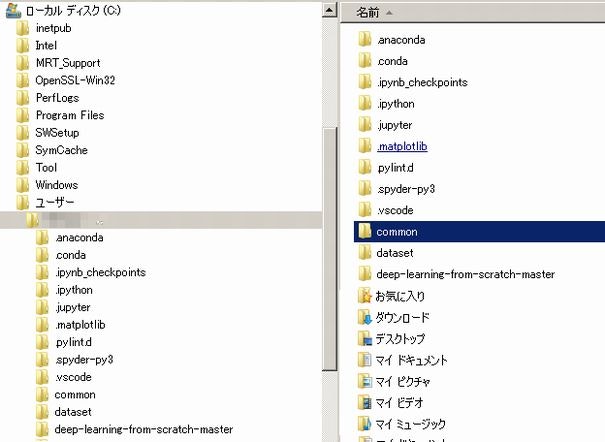
Task: Select Local Disk (C:) drive icon in tree
Action: pyautogui.click(x=14, y=10)
